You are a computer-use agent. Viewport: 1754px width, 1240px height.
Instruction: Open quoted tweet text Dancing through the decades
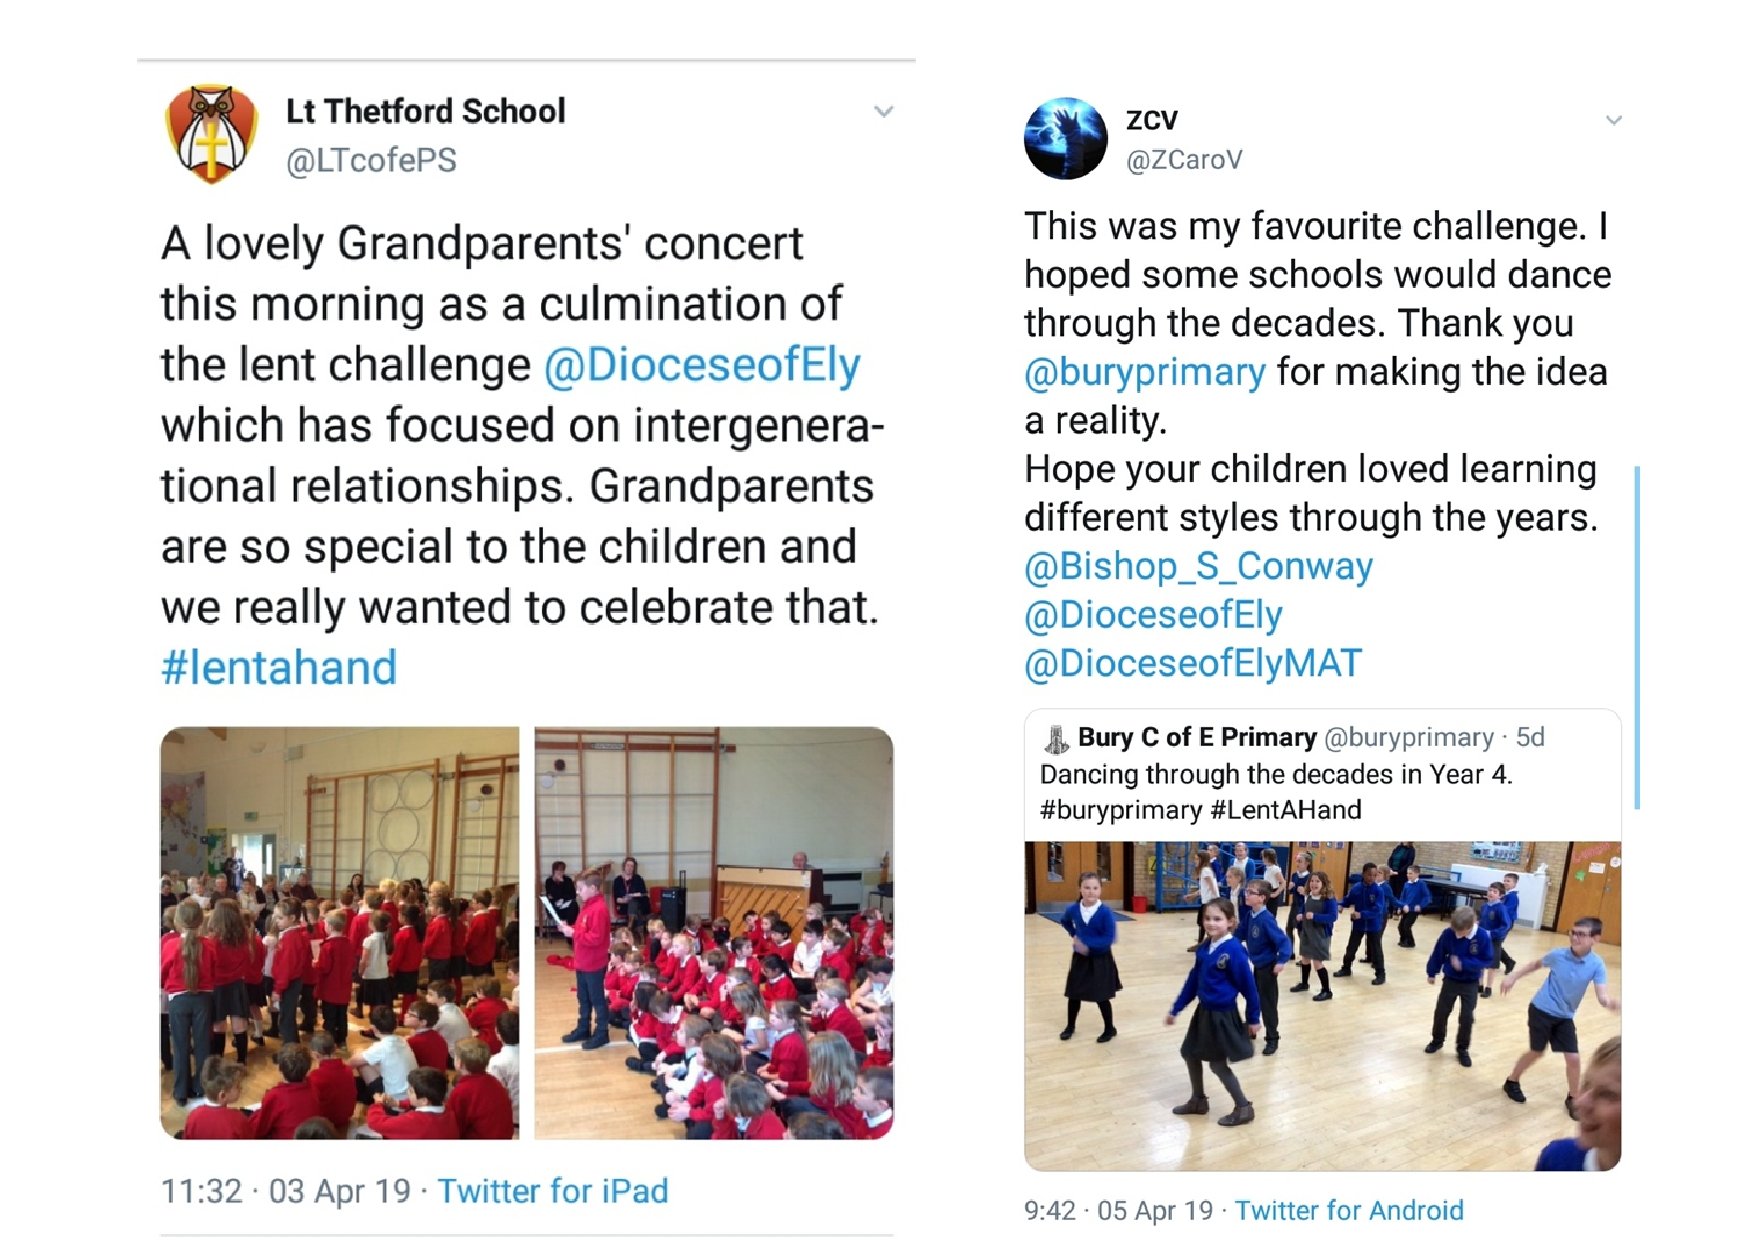1276,774
